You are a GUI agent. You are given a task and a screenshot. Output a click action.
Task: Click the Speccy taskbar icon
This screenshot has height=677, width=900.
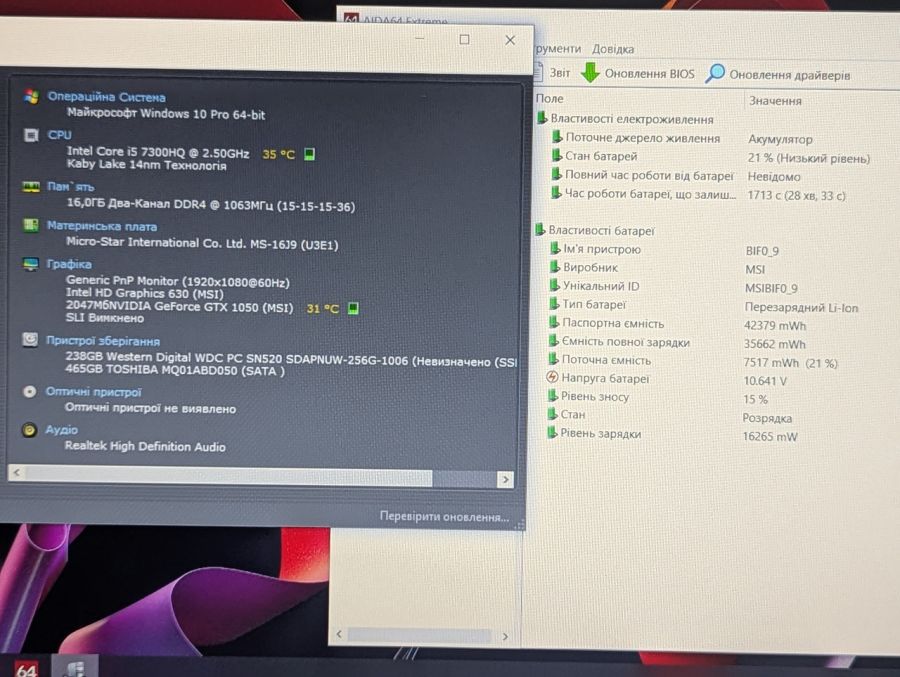pos(75,668)
